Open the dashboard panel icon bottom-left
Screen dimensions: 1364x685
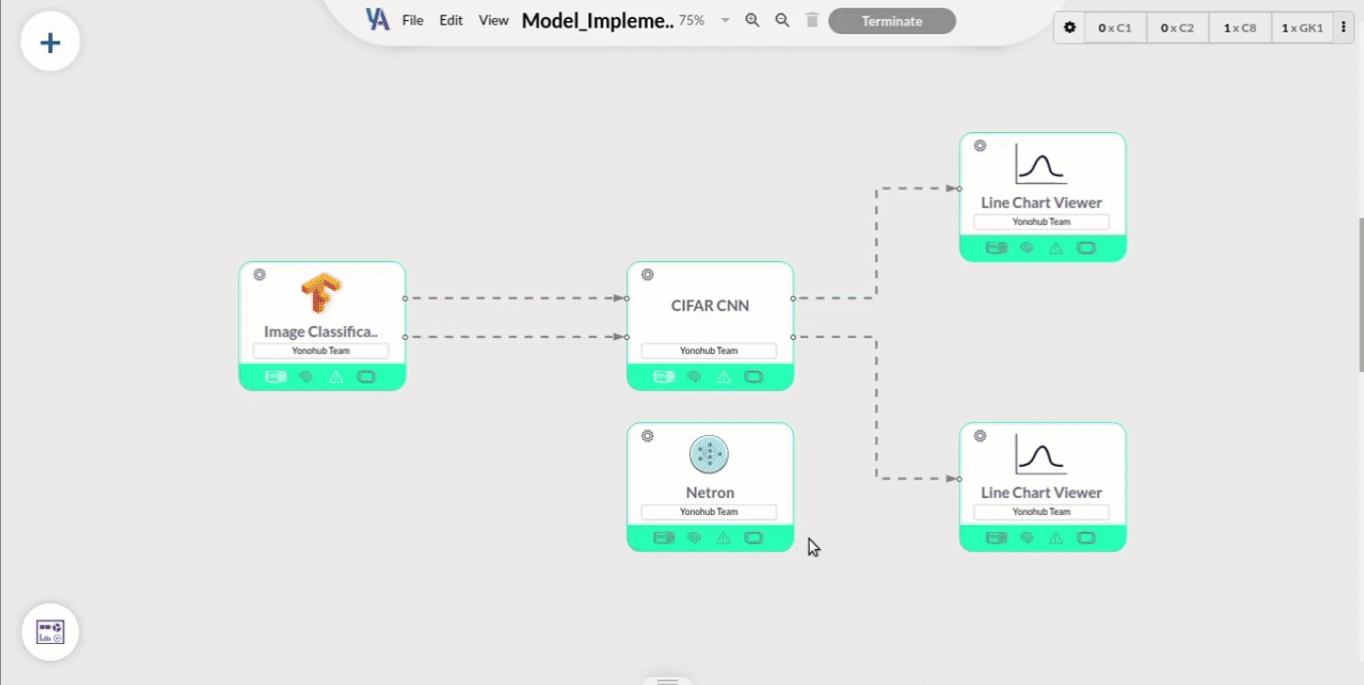point(50,632)
